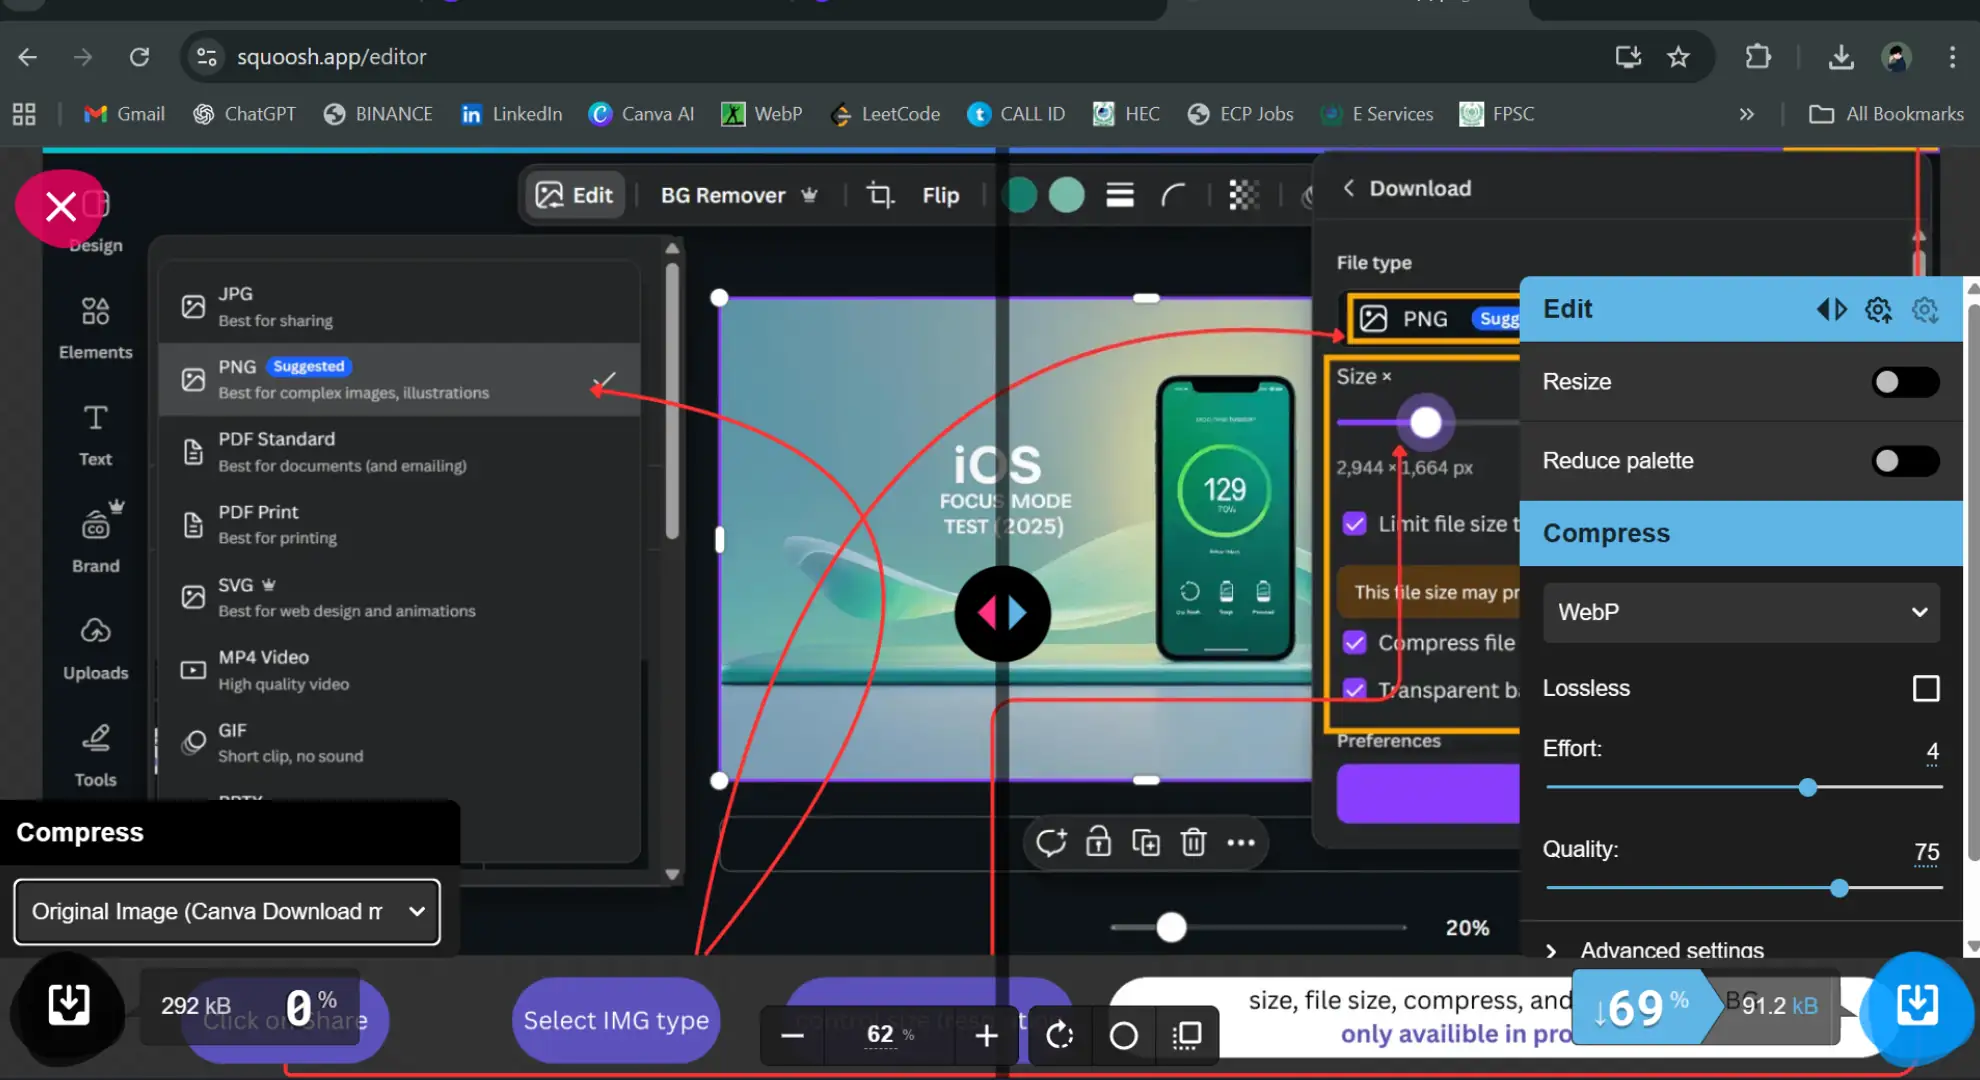The width and height of the screenshot is (1980, 1080).
Task: Open the All Bookmarks folder
Action: click(1886, 114)
